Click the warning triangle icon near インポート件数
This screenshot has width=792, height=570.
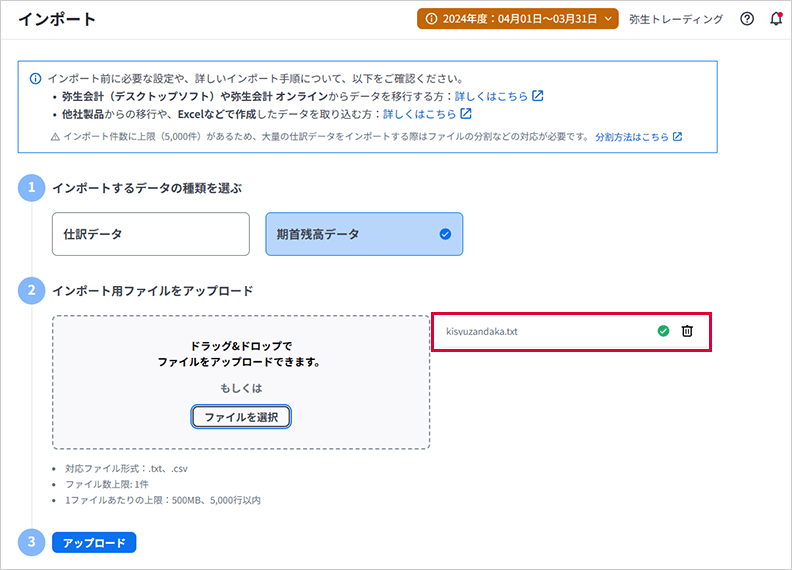point(56,136)
